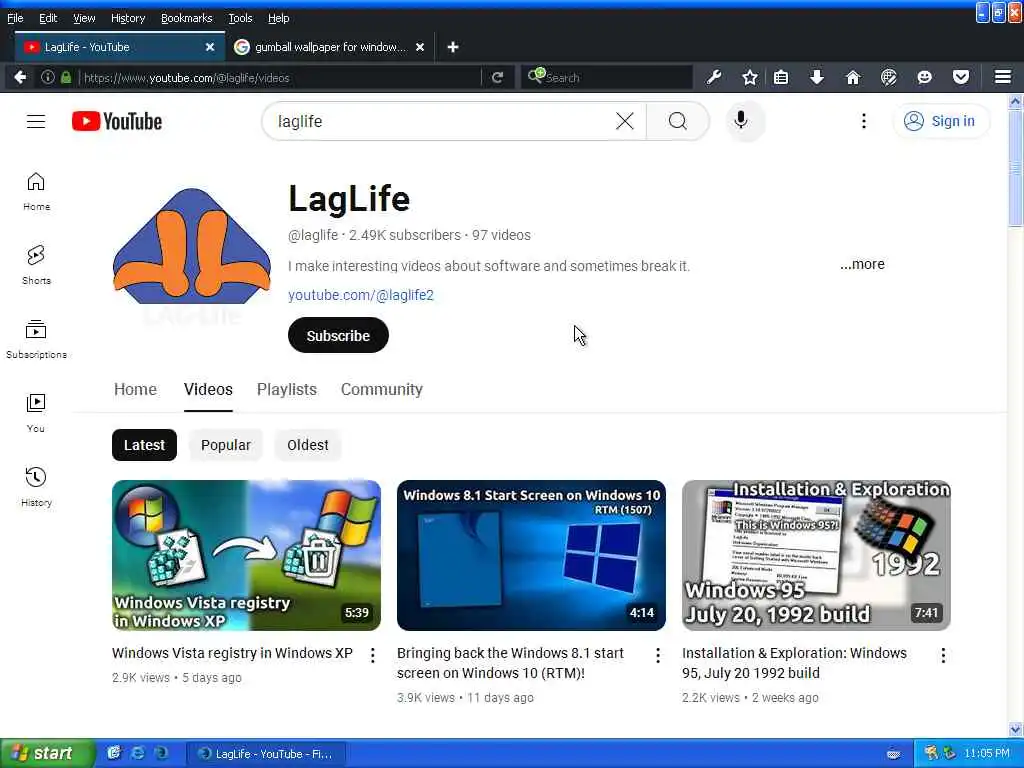Open History in sidebar
Image resolution: width=1024 pixels, height=768 pixels.
click(x=36, y=487)
